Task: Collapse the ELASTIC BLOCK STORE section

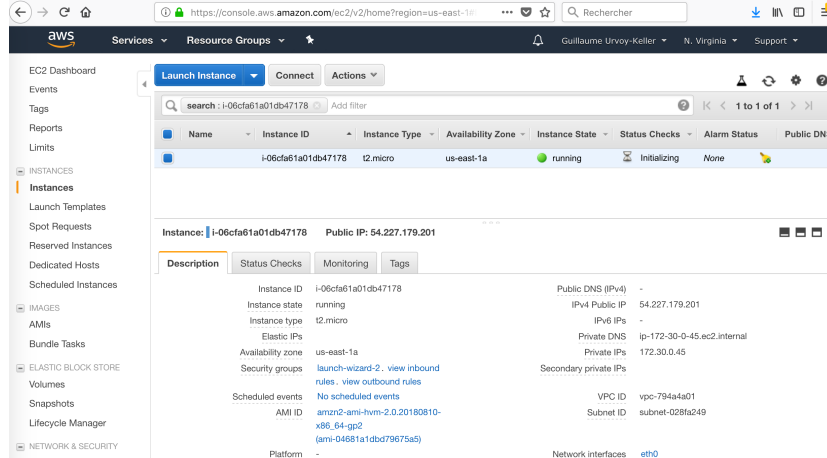Action: click(20, 368)
